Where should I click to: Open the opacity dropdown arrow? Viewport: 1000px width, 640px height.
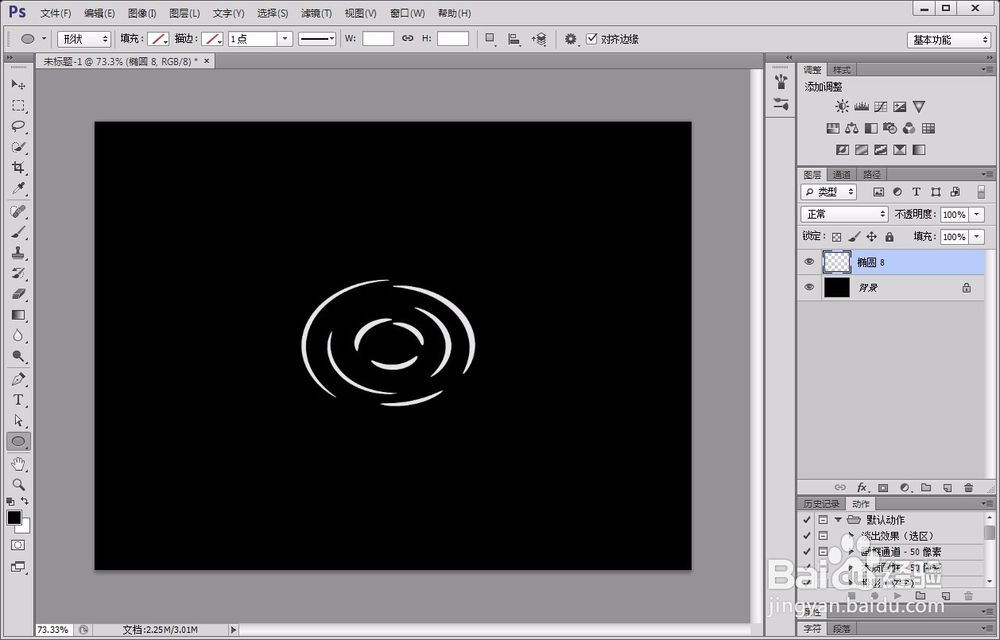977,215
